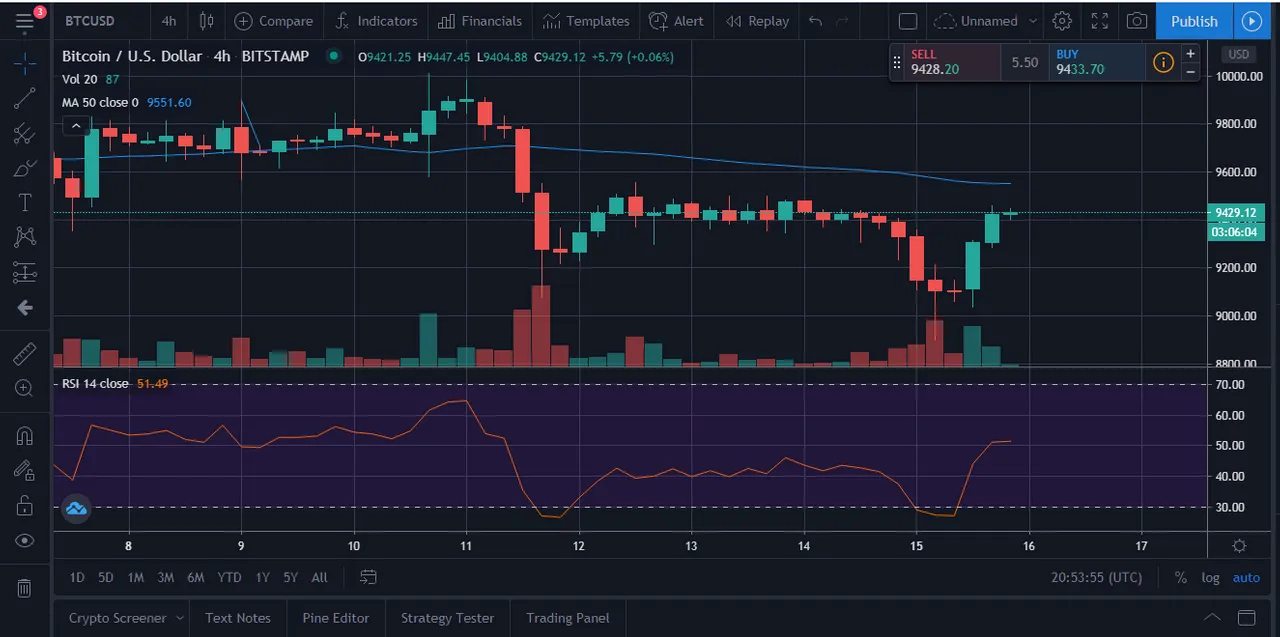Viewport: 1280px width, 637px height.
Task: Open the Indicators list
Action: [x=376, y=21]
